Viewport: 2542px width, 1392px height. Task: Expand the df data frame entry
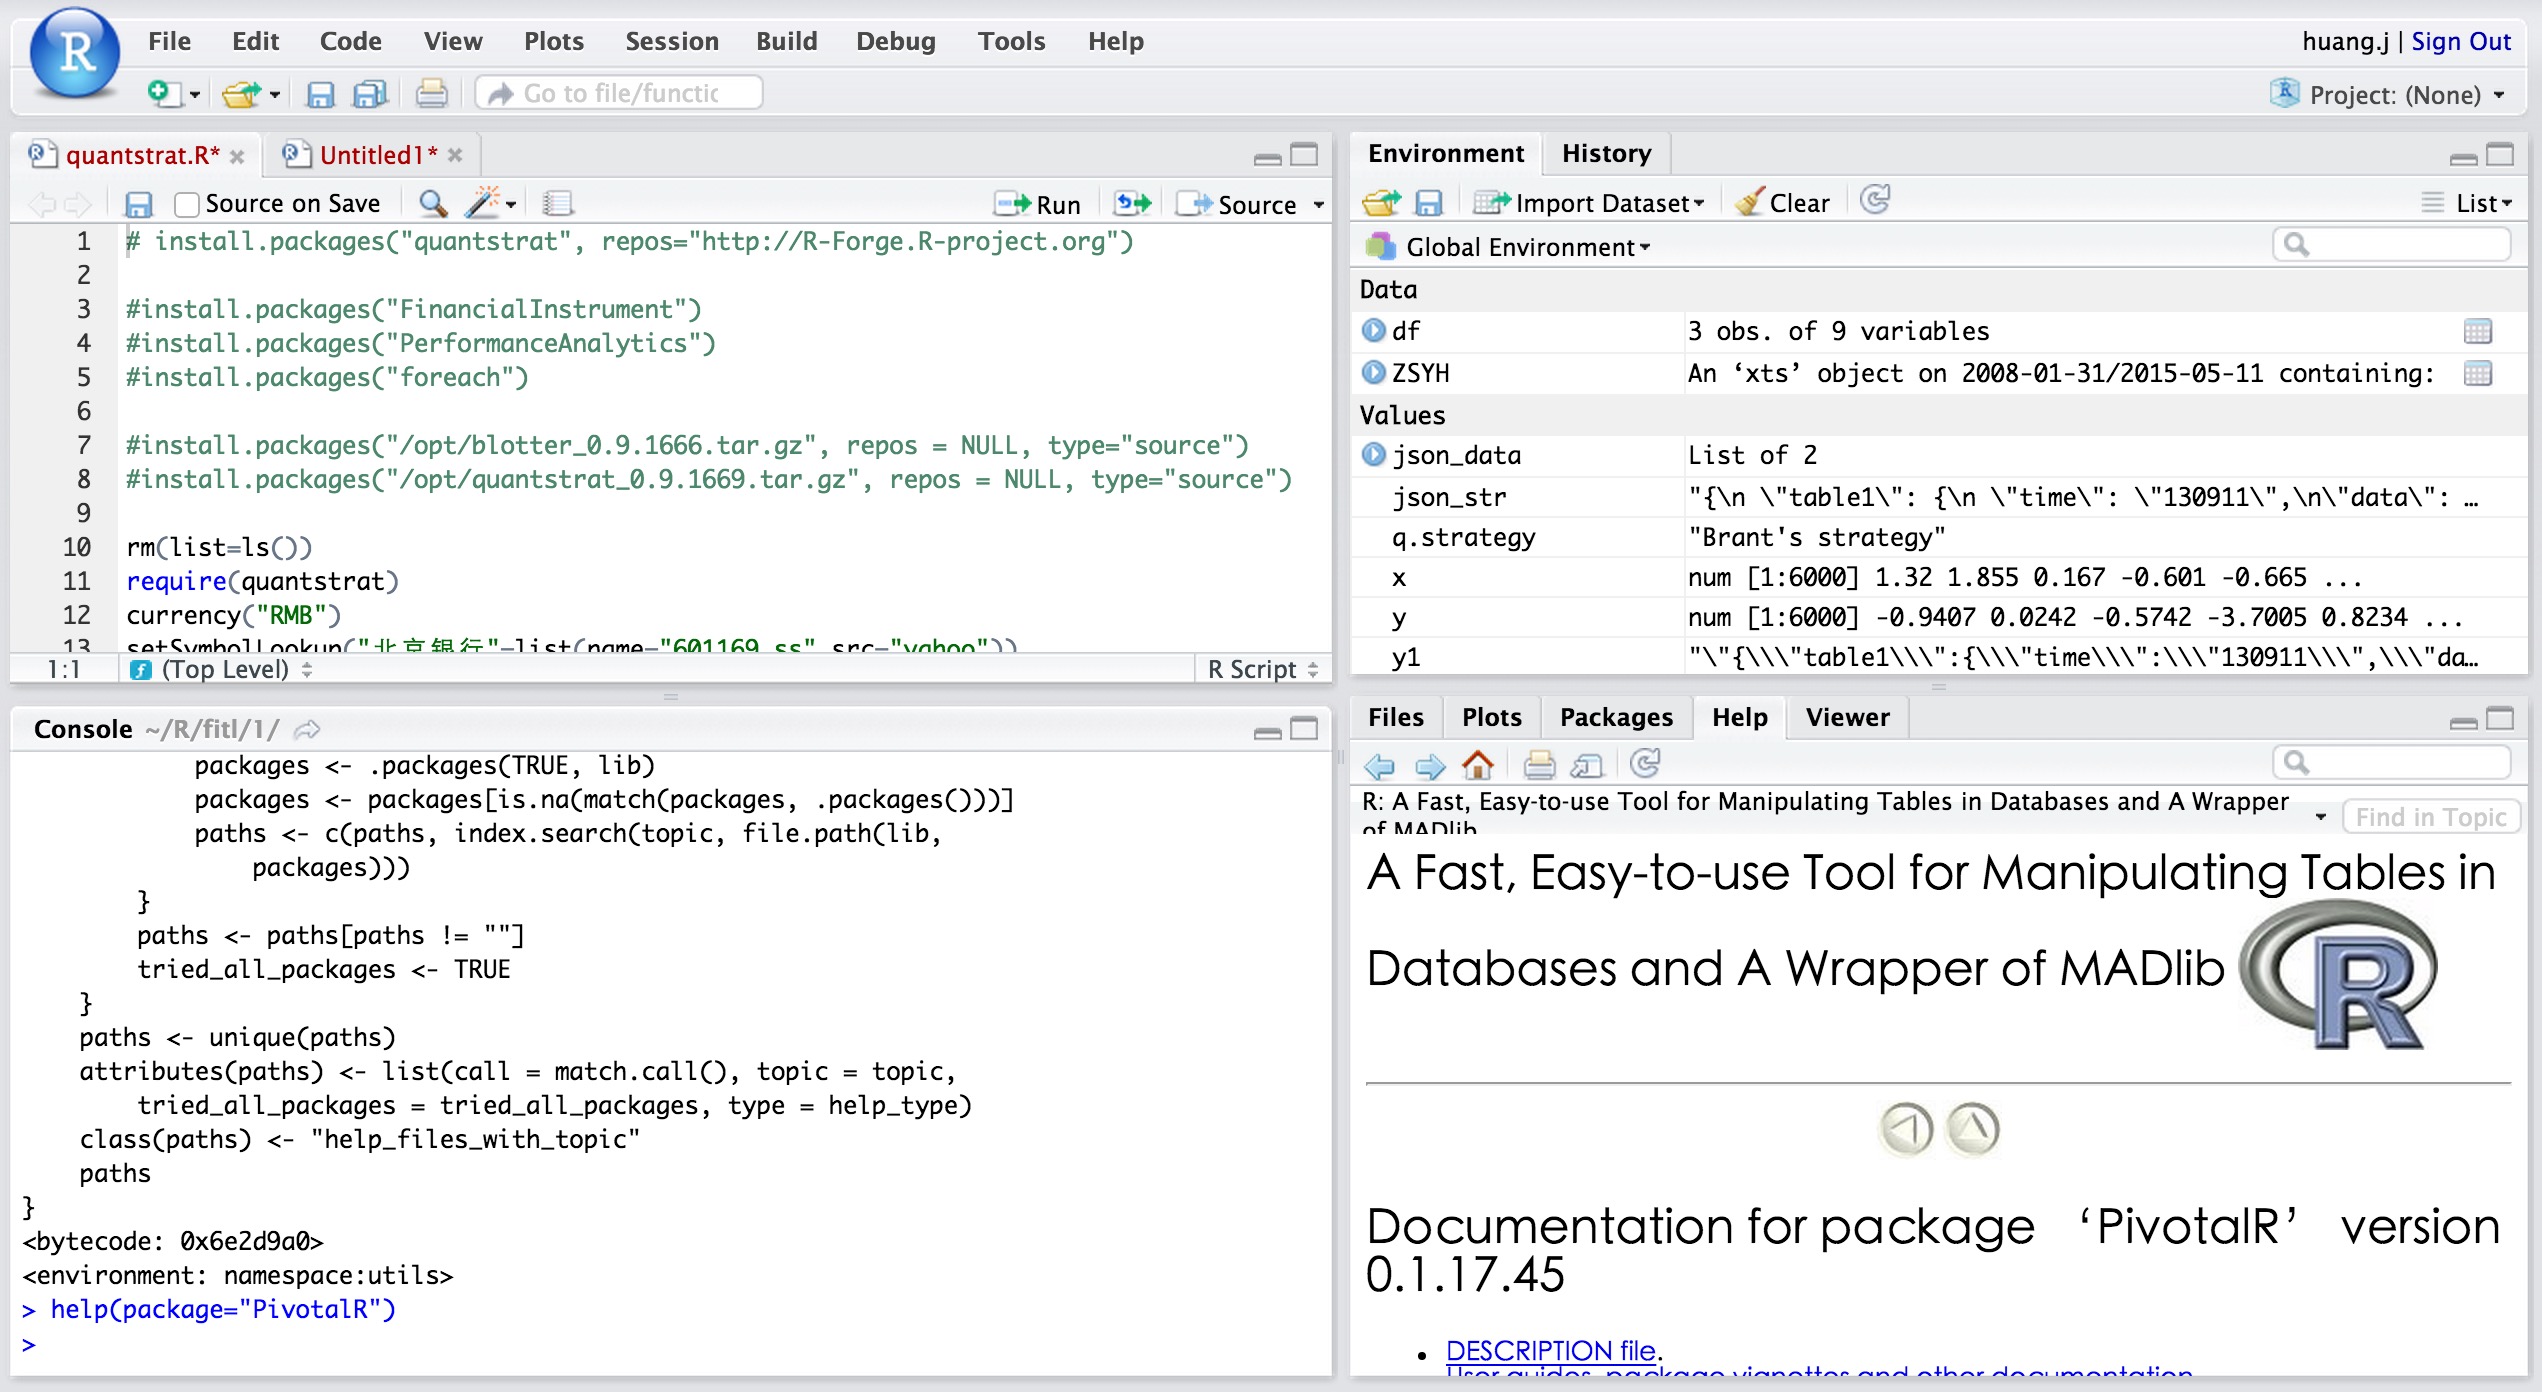tap(1374, 330)
